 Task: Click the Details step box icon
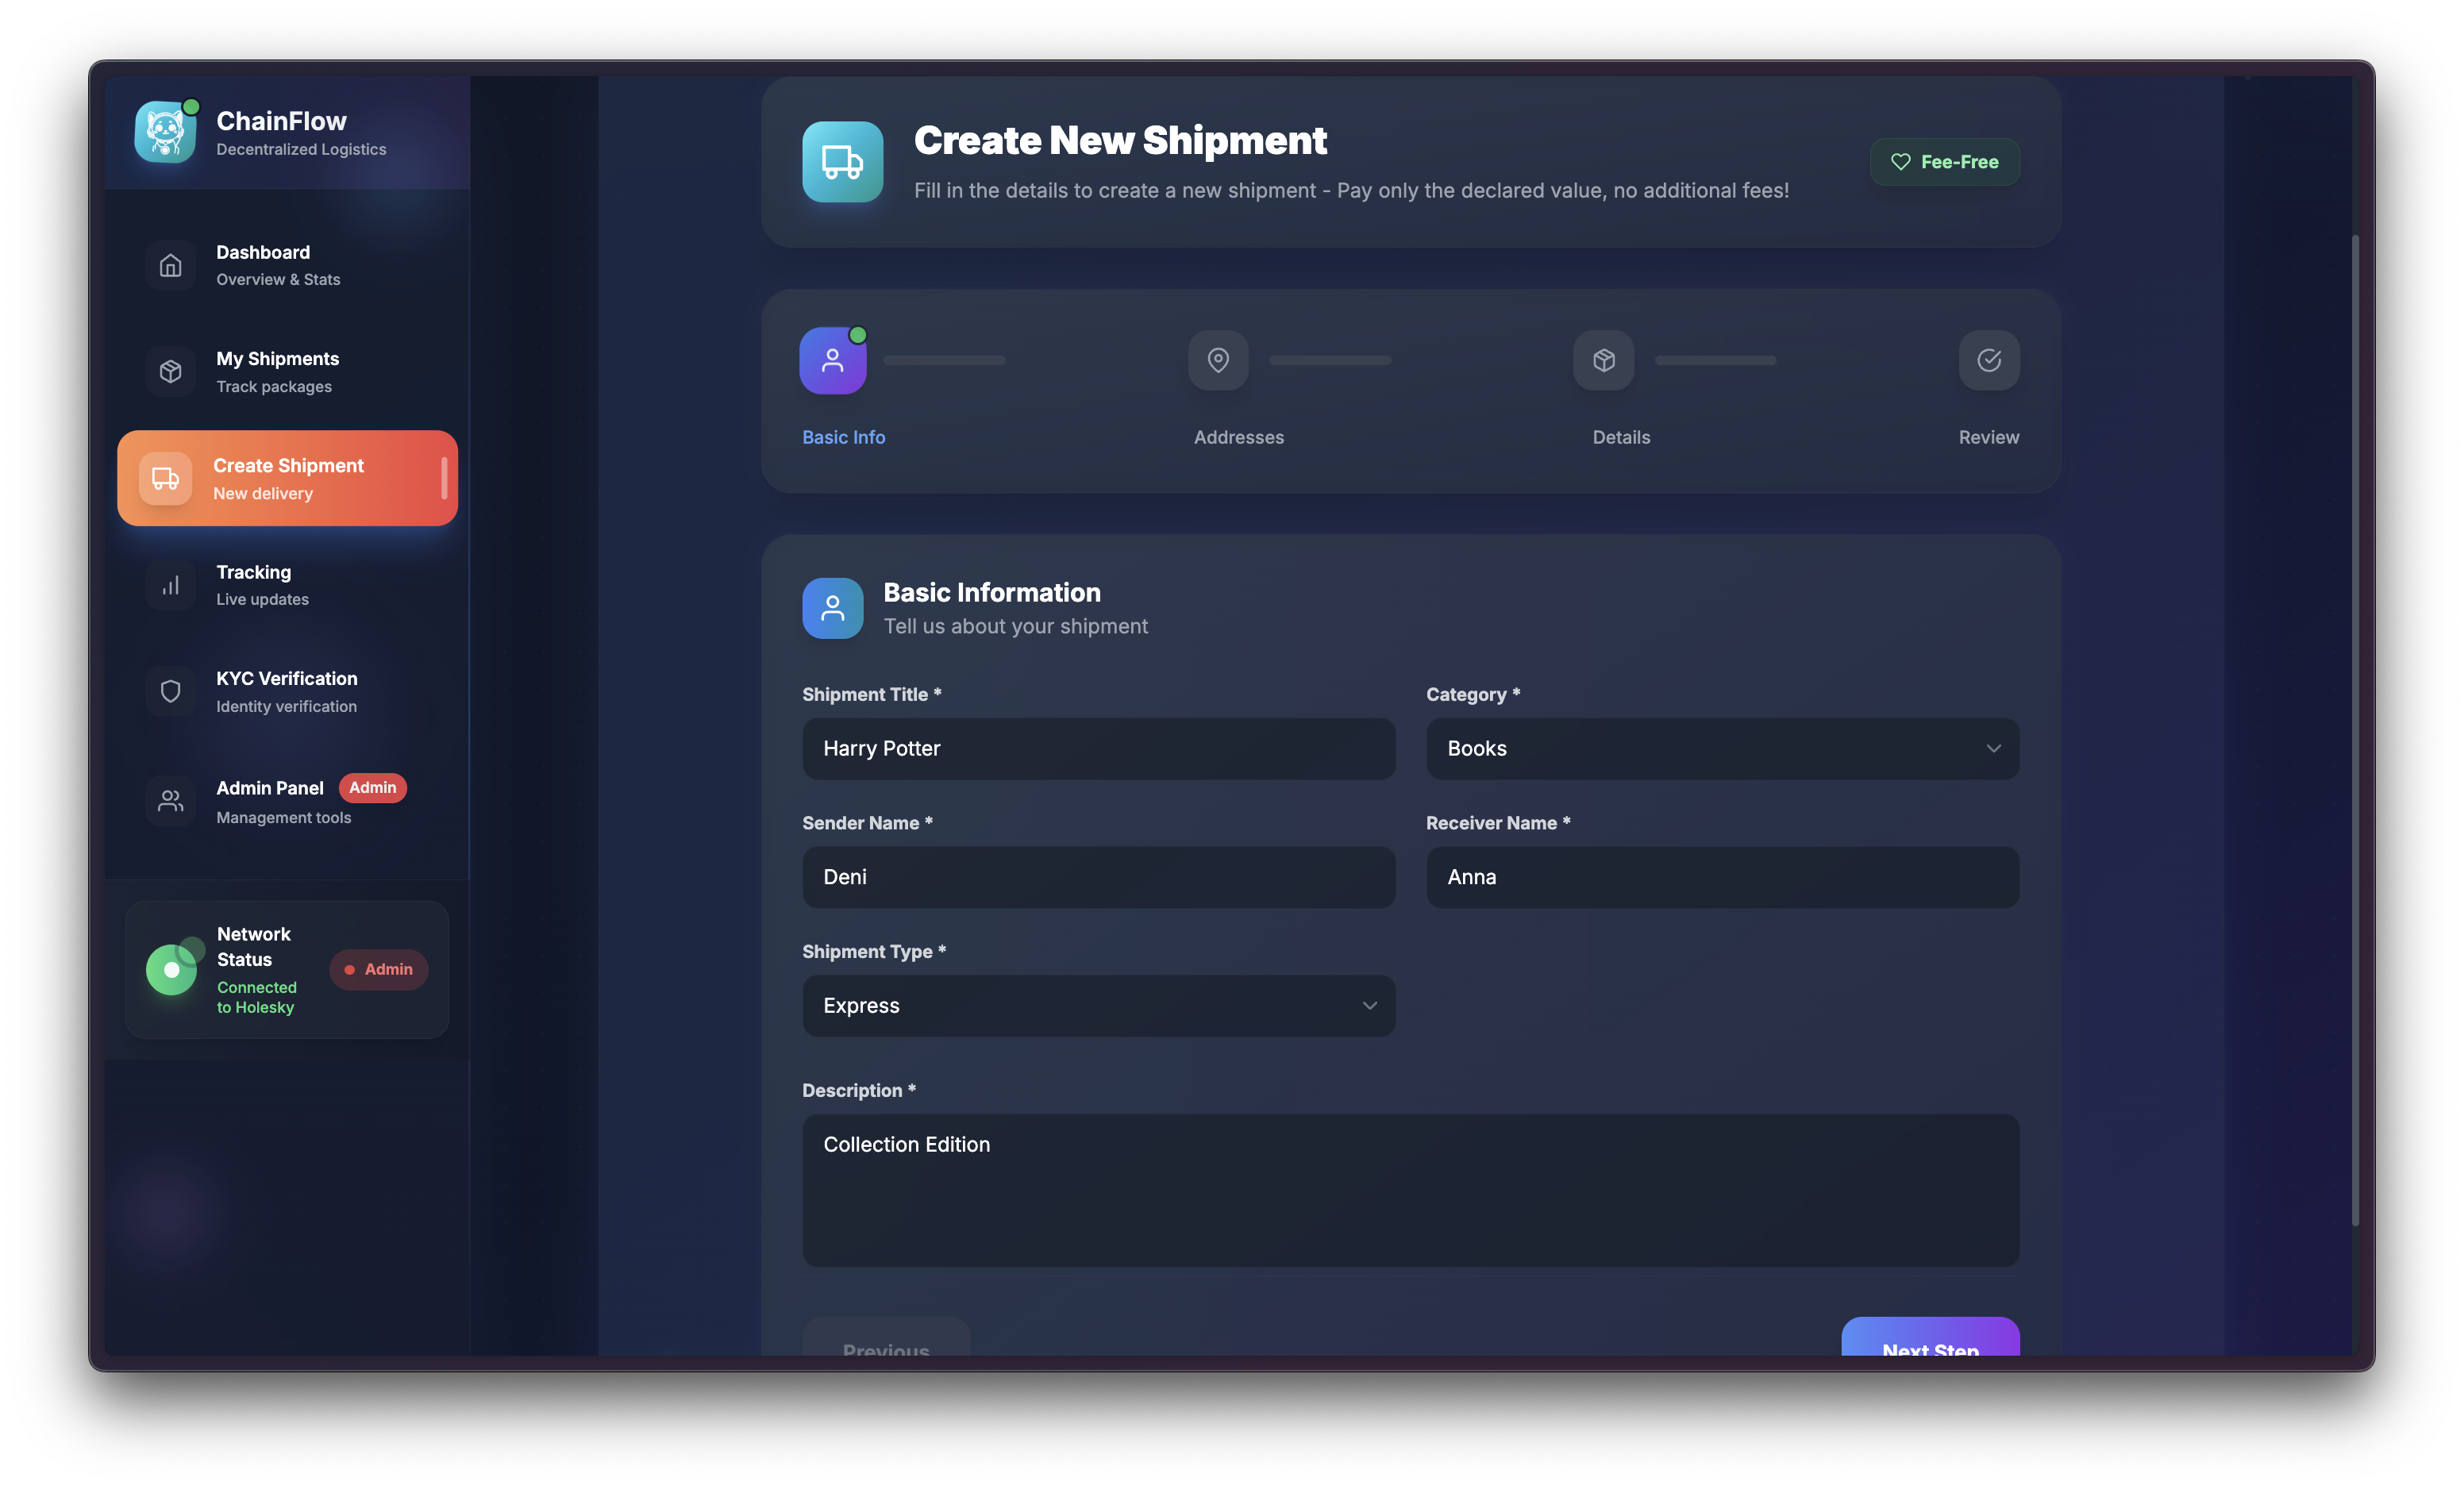click(x=1603, y=360)
